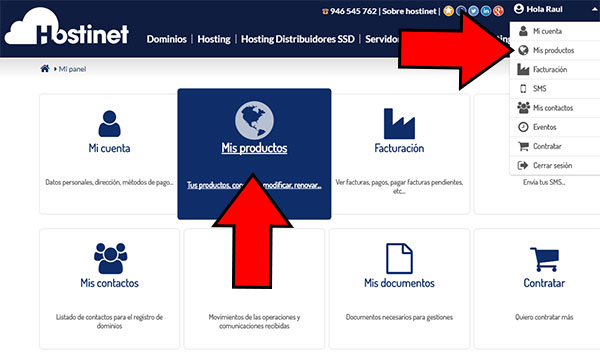Screen dimensions: 600x361
Task: Click the Movimientos de las operaciones card text
Action: click(254, 322)
